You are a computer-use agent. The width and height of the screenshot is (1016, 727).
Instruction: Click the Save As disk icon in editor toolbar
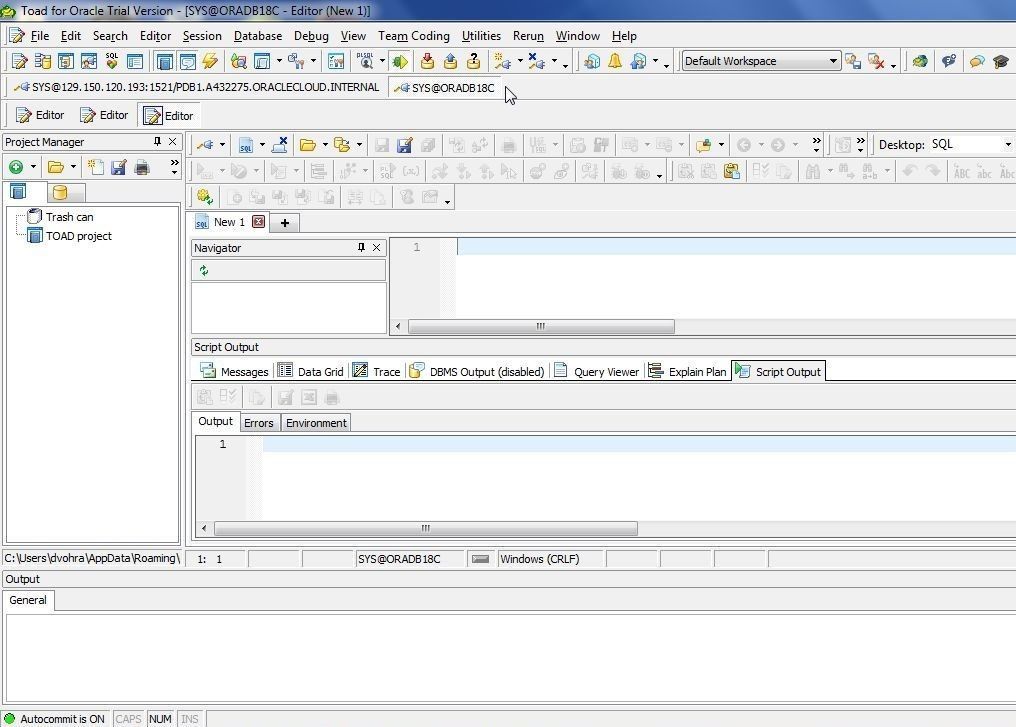coord(405,145)
